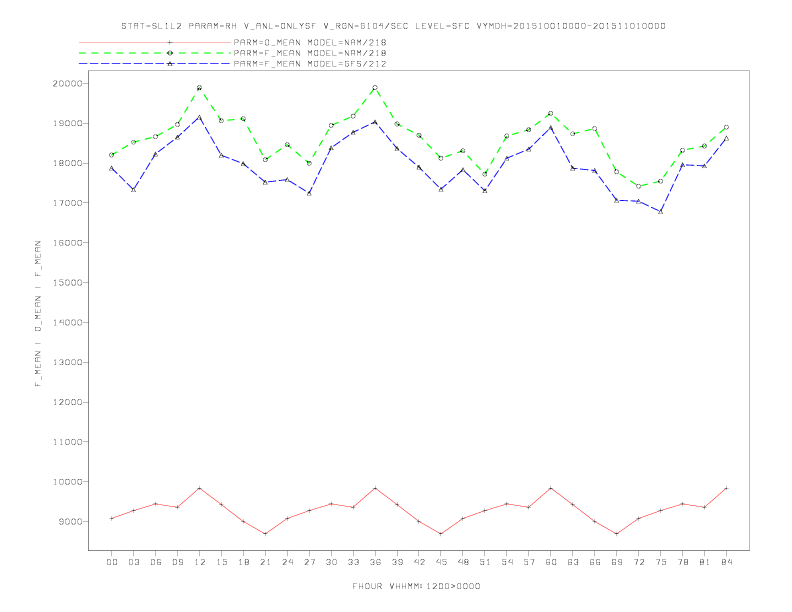Viewport: 792px width, 612px height.
Task: Select legend entry PARM=F_MEAN MODEL=NAM/218
Action: (x=310, y=53)
